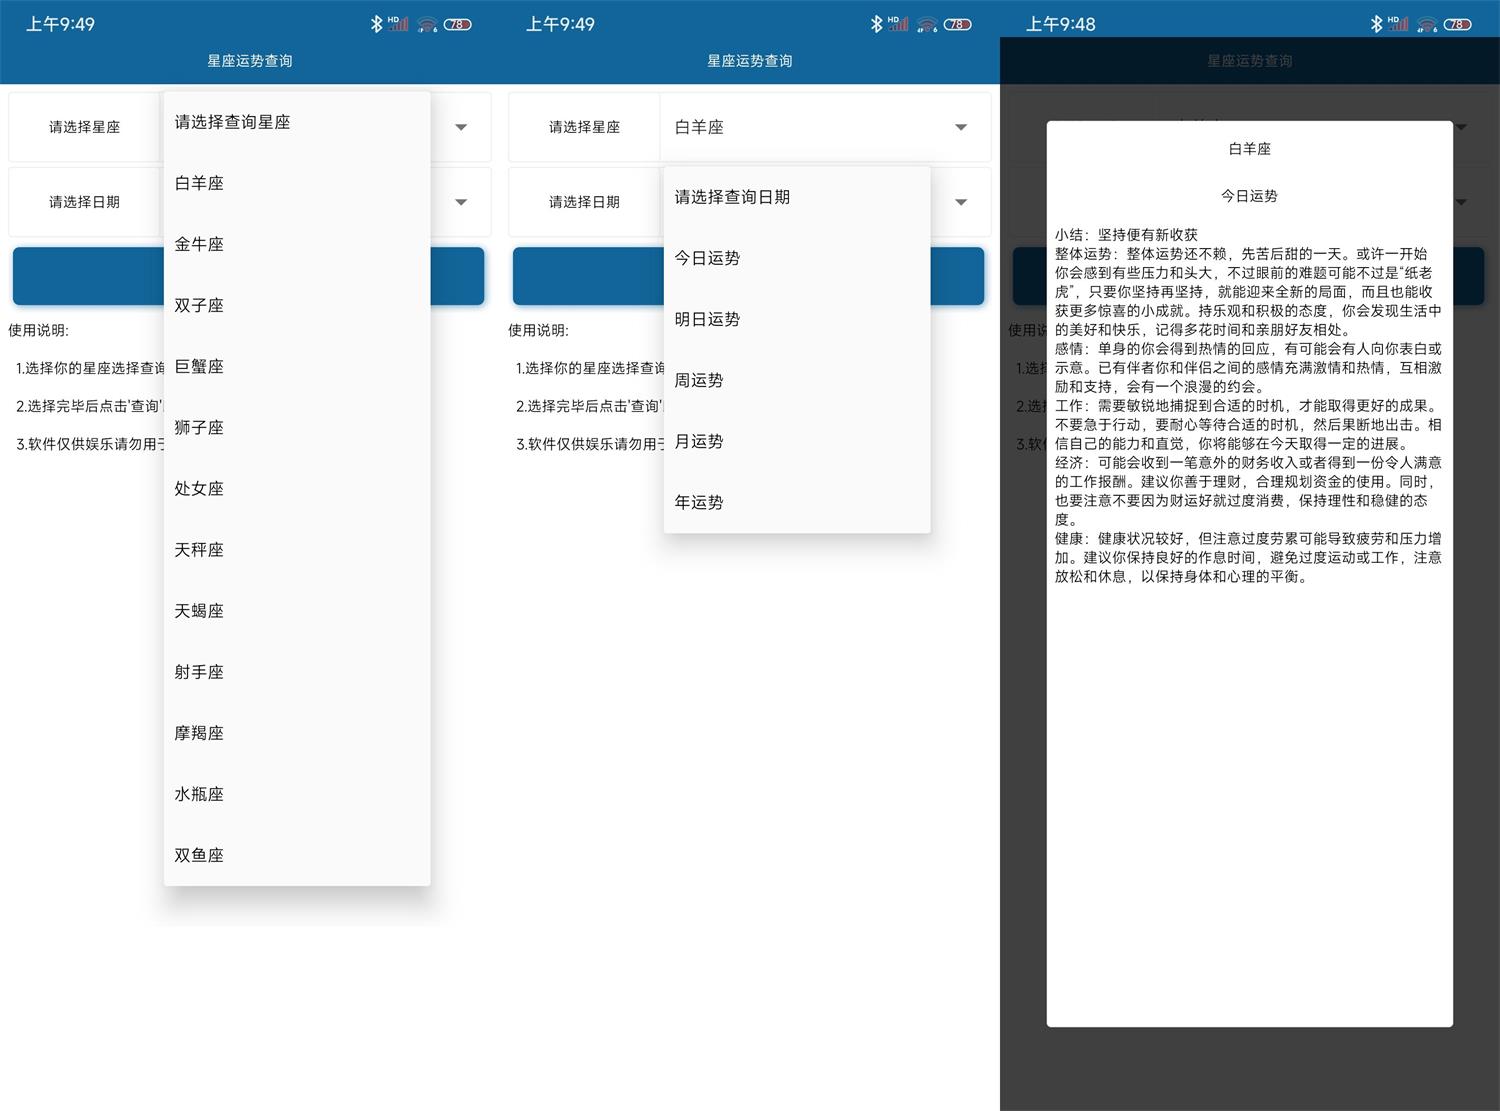Select 周运势 weekly fortune option
The image size is (1500, 1111).
(x=698, y=380)
